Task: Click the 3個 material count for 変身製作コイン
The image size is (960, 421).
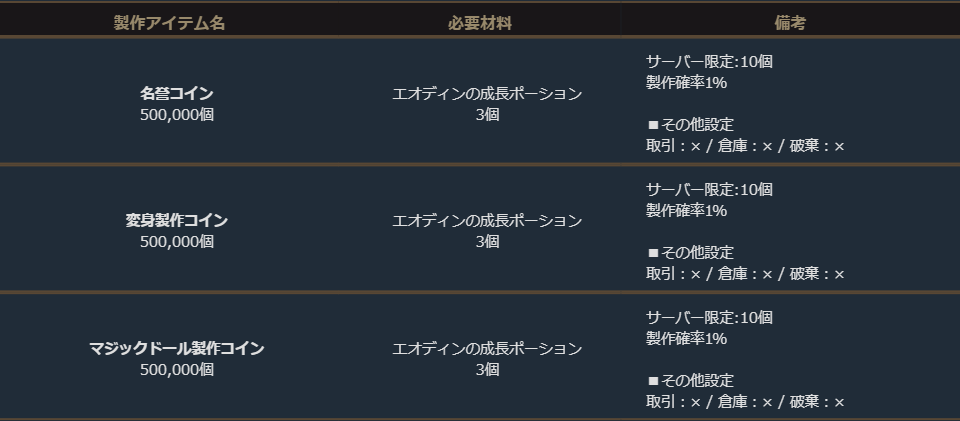Action: click(x=487, y=241)
